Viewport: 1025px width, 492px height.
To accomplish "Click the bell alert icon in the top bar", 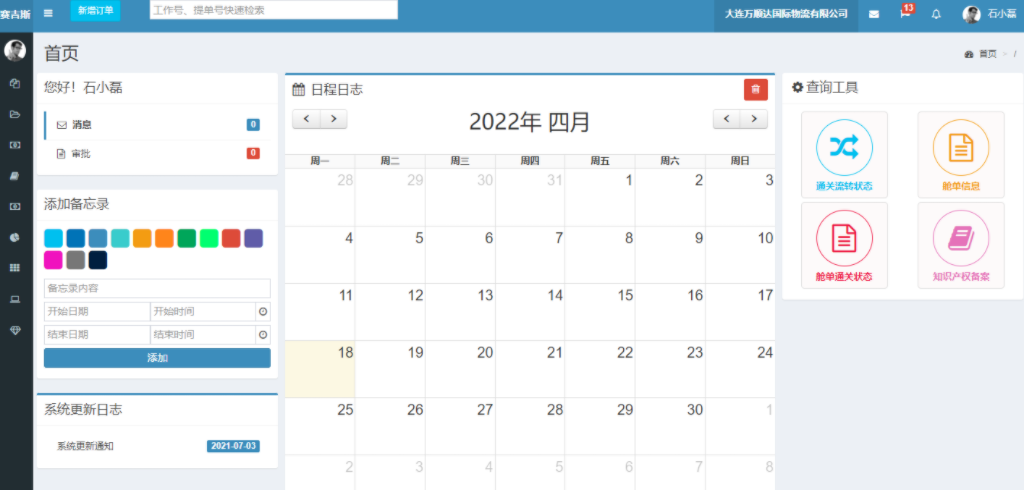I will pyautogui.click(x=936, y=14).
